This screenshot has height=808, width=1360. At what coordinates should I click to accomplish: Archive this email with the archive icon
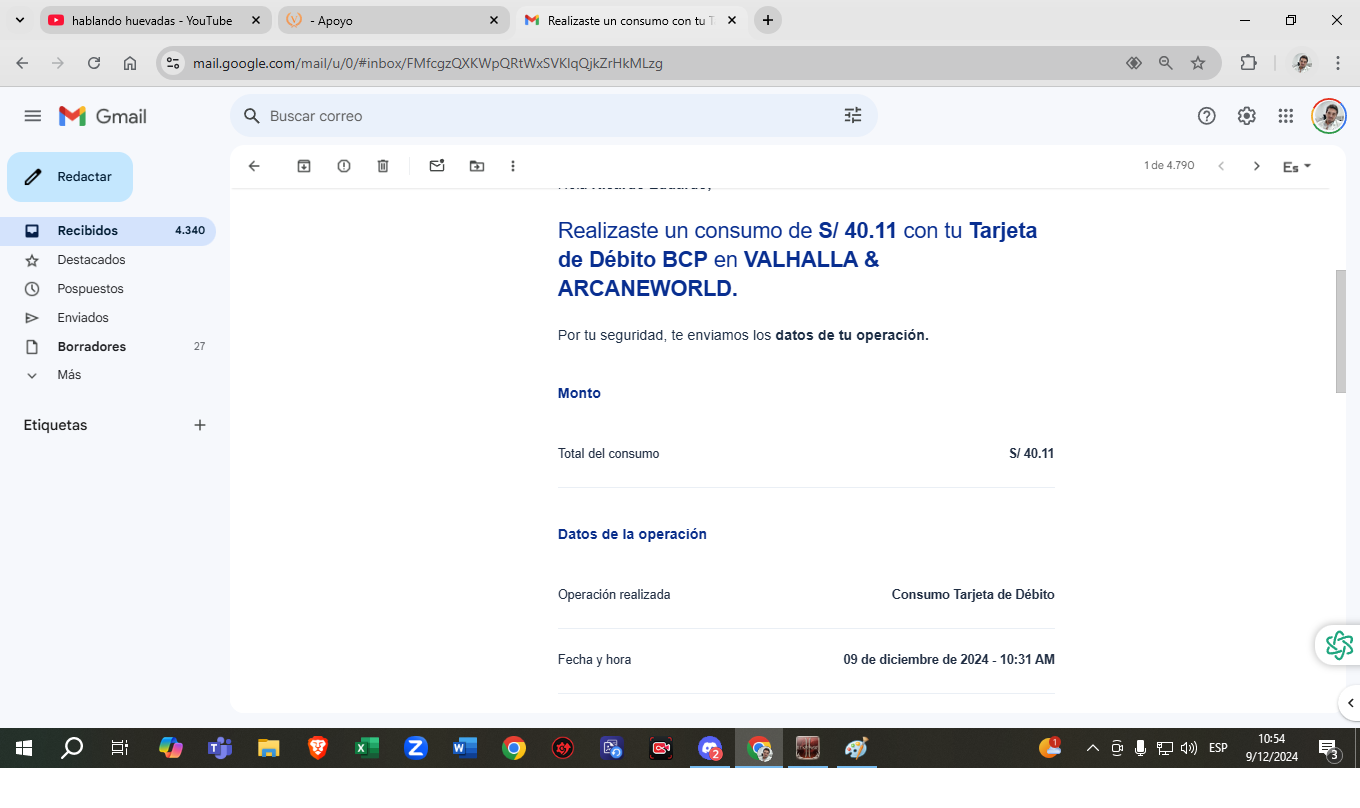[x=304, y=166]
